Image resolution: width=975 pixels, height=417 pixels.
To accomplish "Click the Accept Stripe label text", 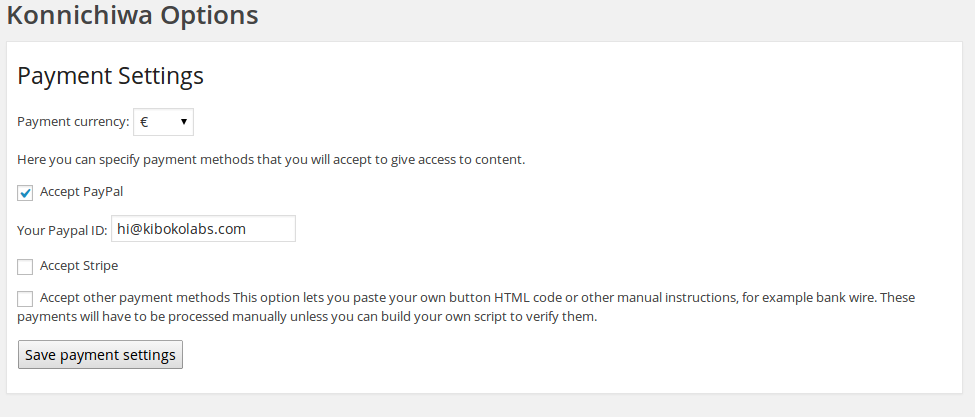I will 79,265.
